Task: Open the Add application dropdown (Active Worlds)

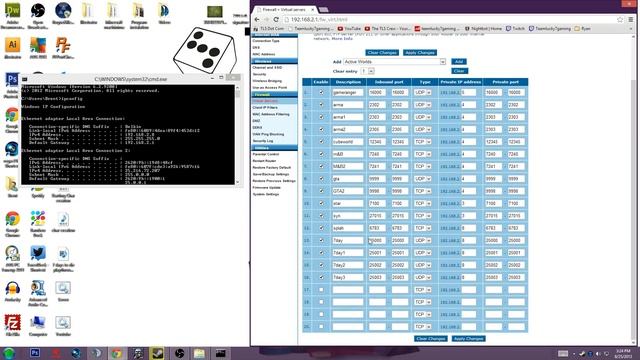Action: click(x=395, y=62)
